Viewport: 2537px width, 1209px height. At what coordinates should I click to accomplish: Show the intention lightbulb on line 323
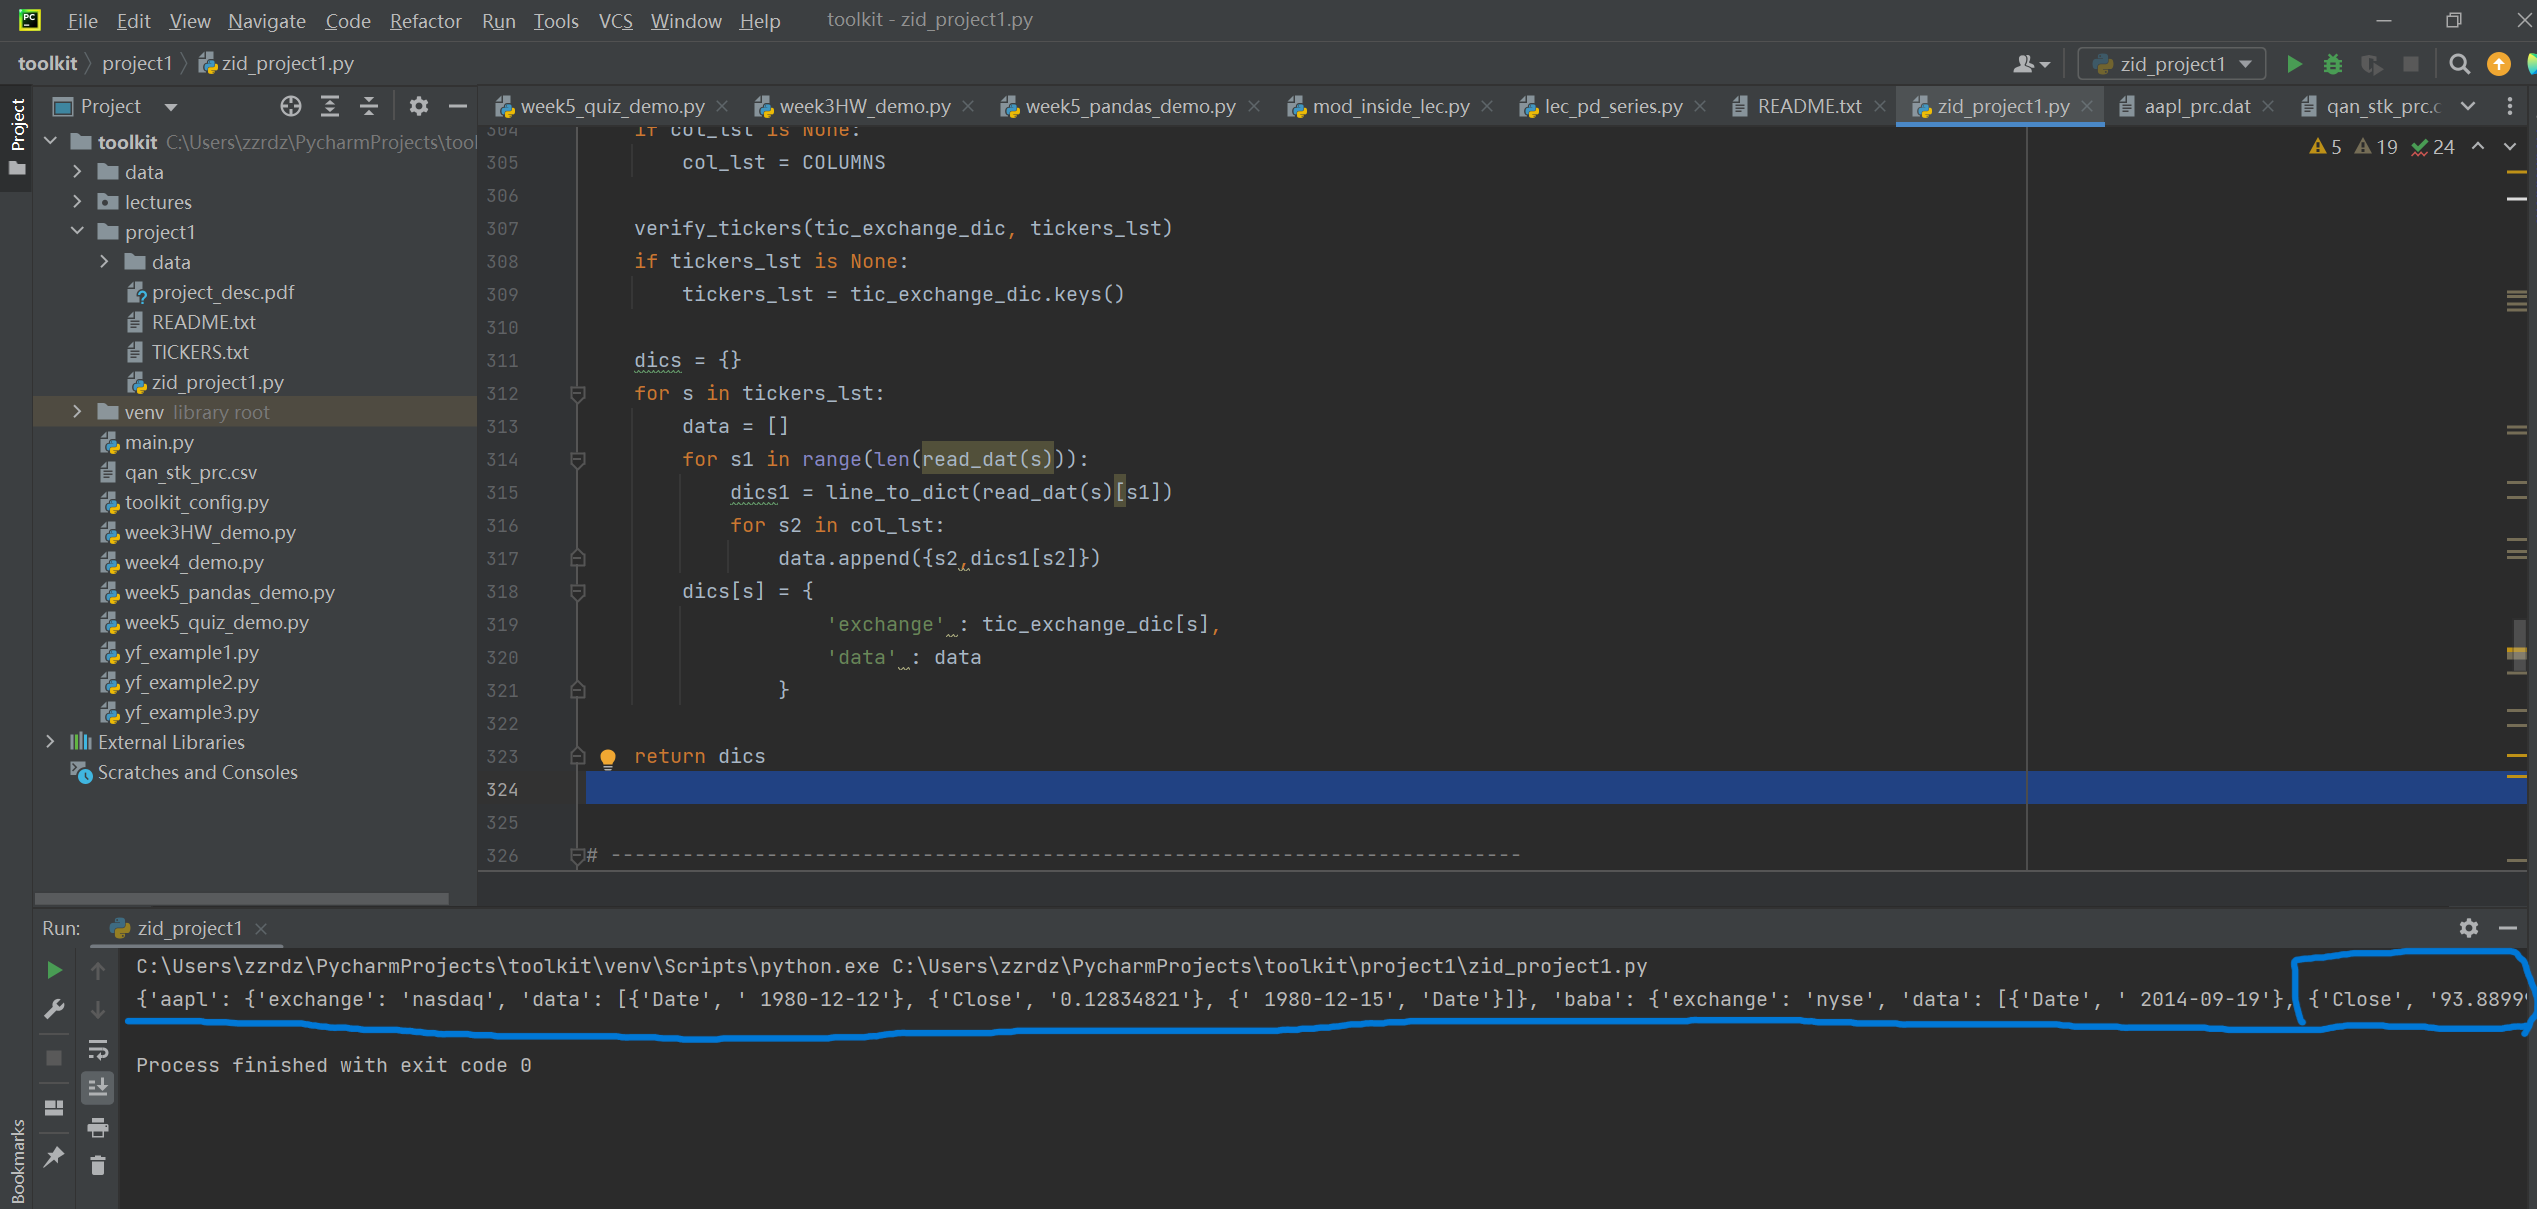coord(607,757)
